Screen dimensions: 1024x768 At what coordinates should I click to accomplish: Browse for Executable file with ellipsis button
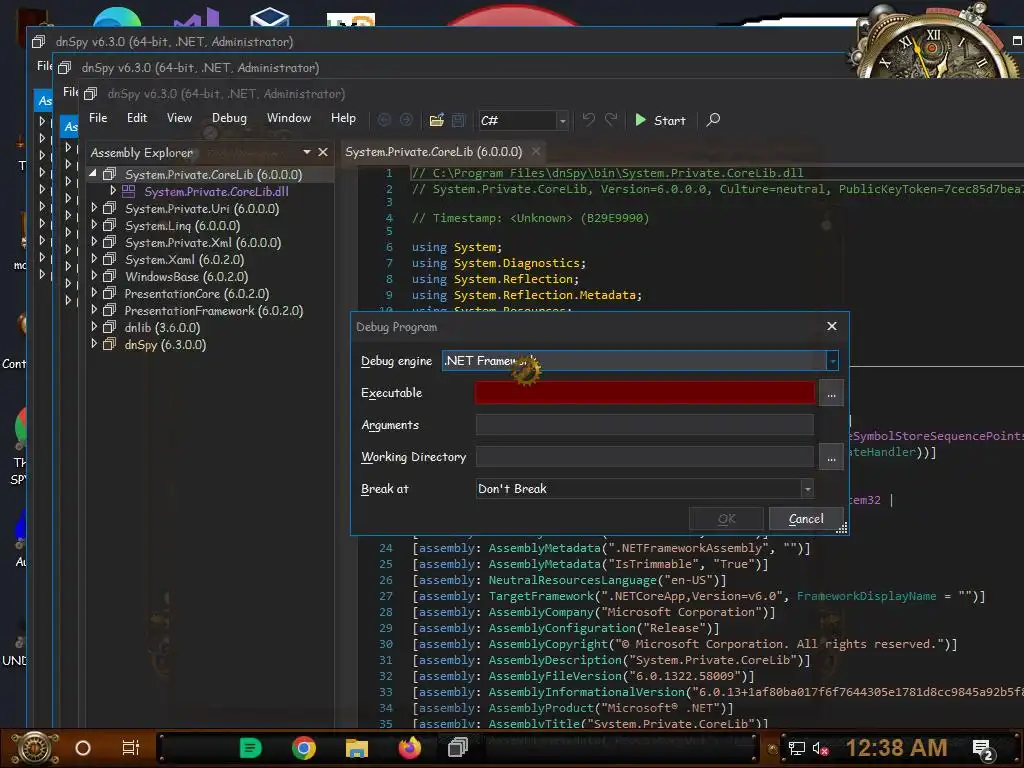click(831, 393)
